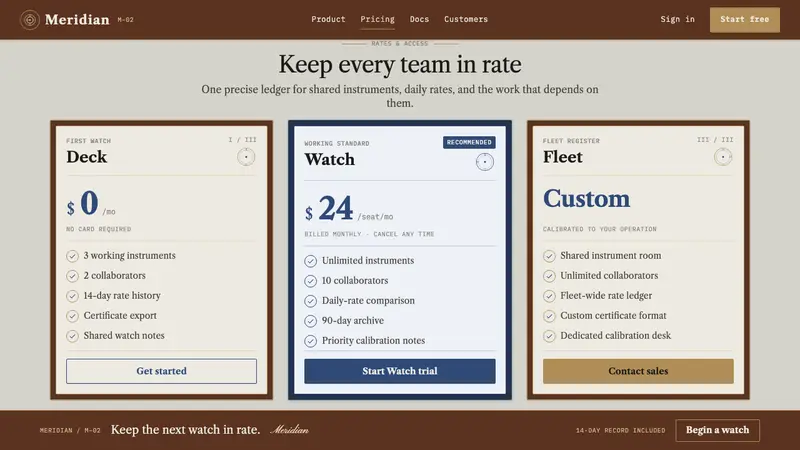Click the Start Watch trial button

(x=399, y=371)
